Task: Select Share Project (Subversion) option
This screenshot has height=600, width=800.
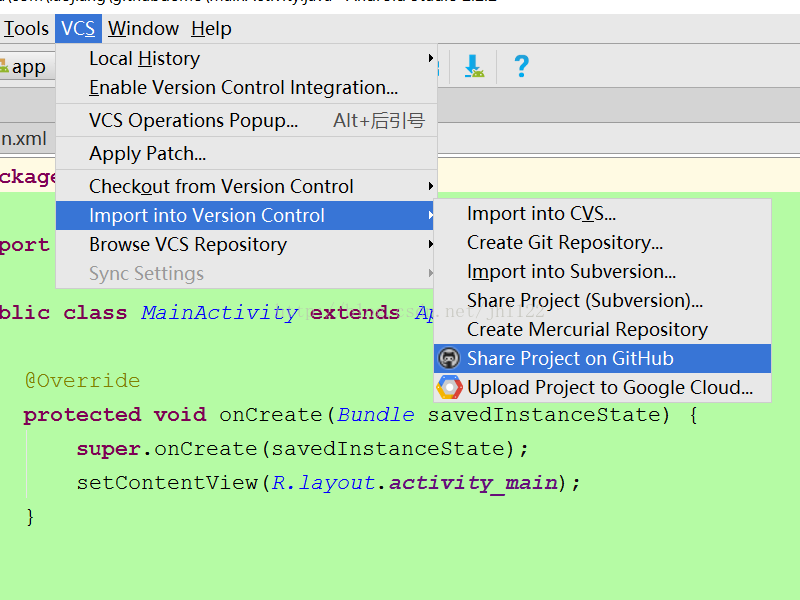Action: pos(602,301)
